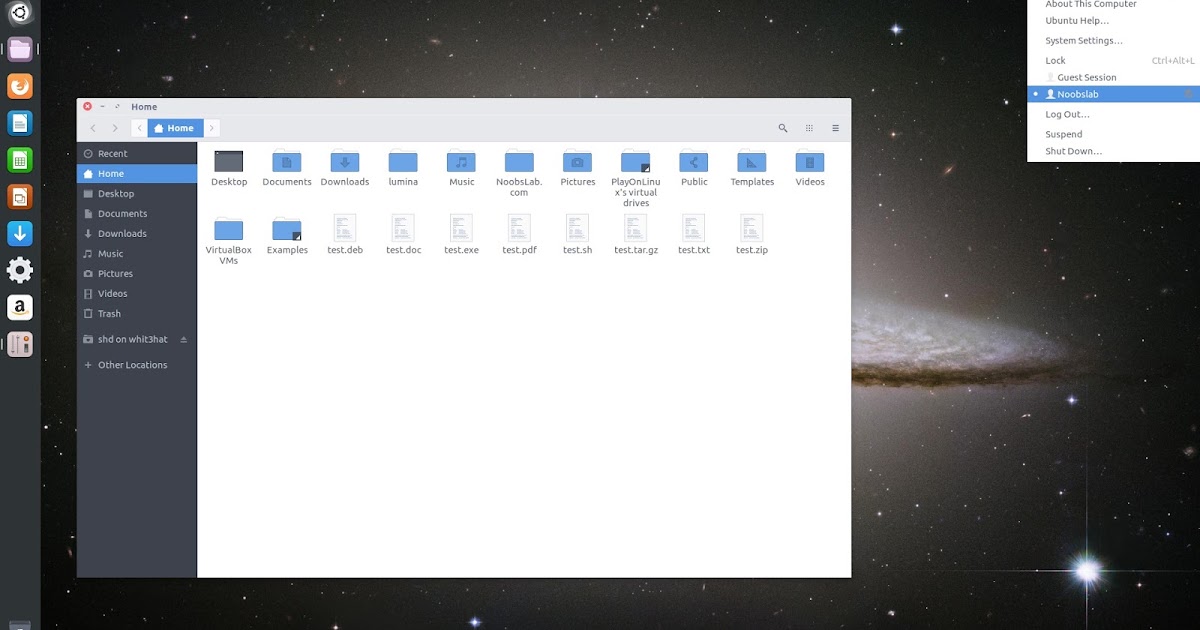
Task: Choose "System Settings…" from the session menu
Action: (1083, 40)
